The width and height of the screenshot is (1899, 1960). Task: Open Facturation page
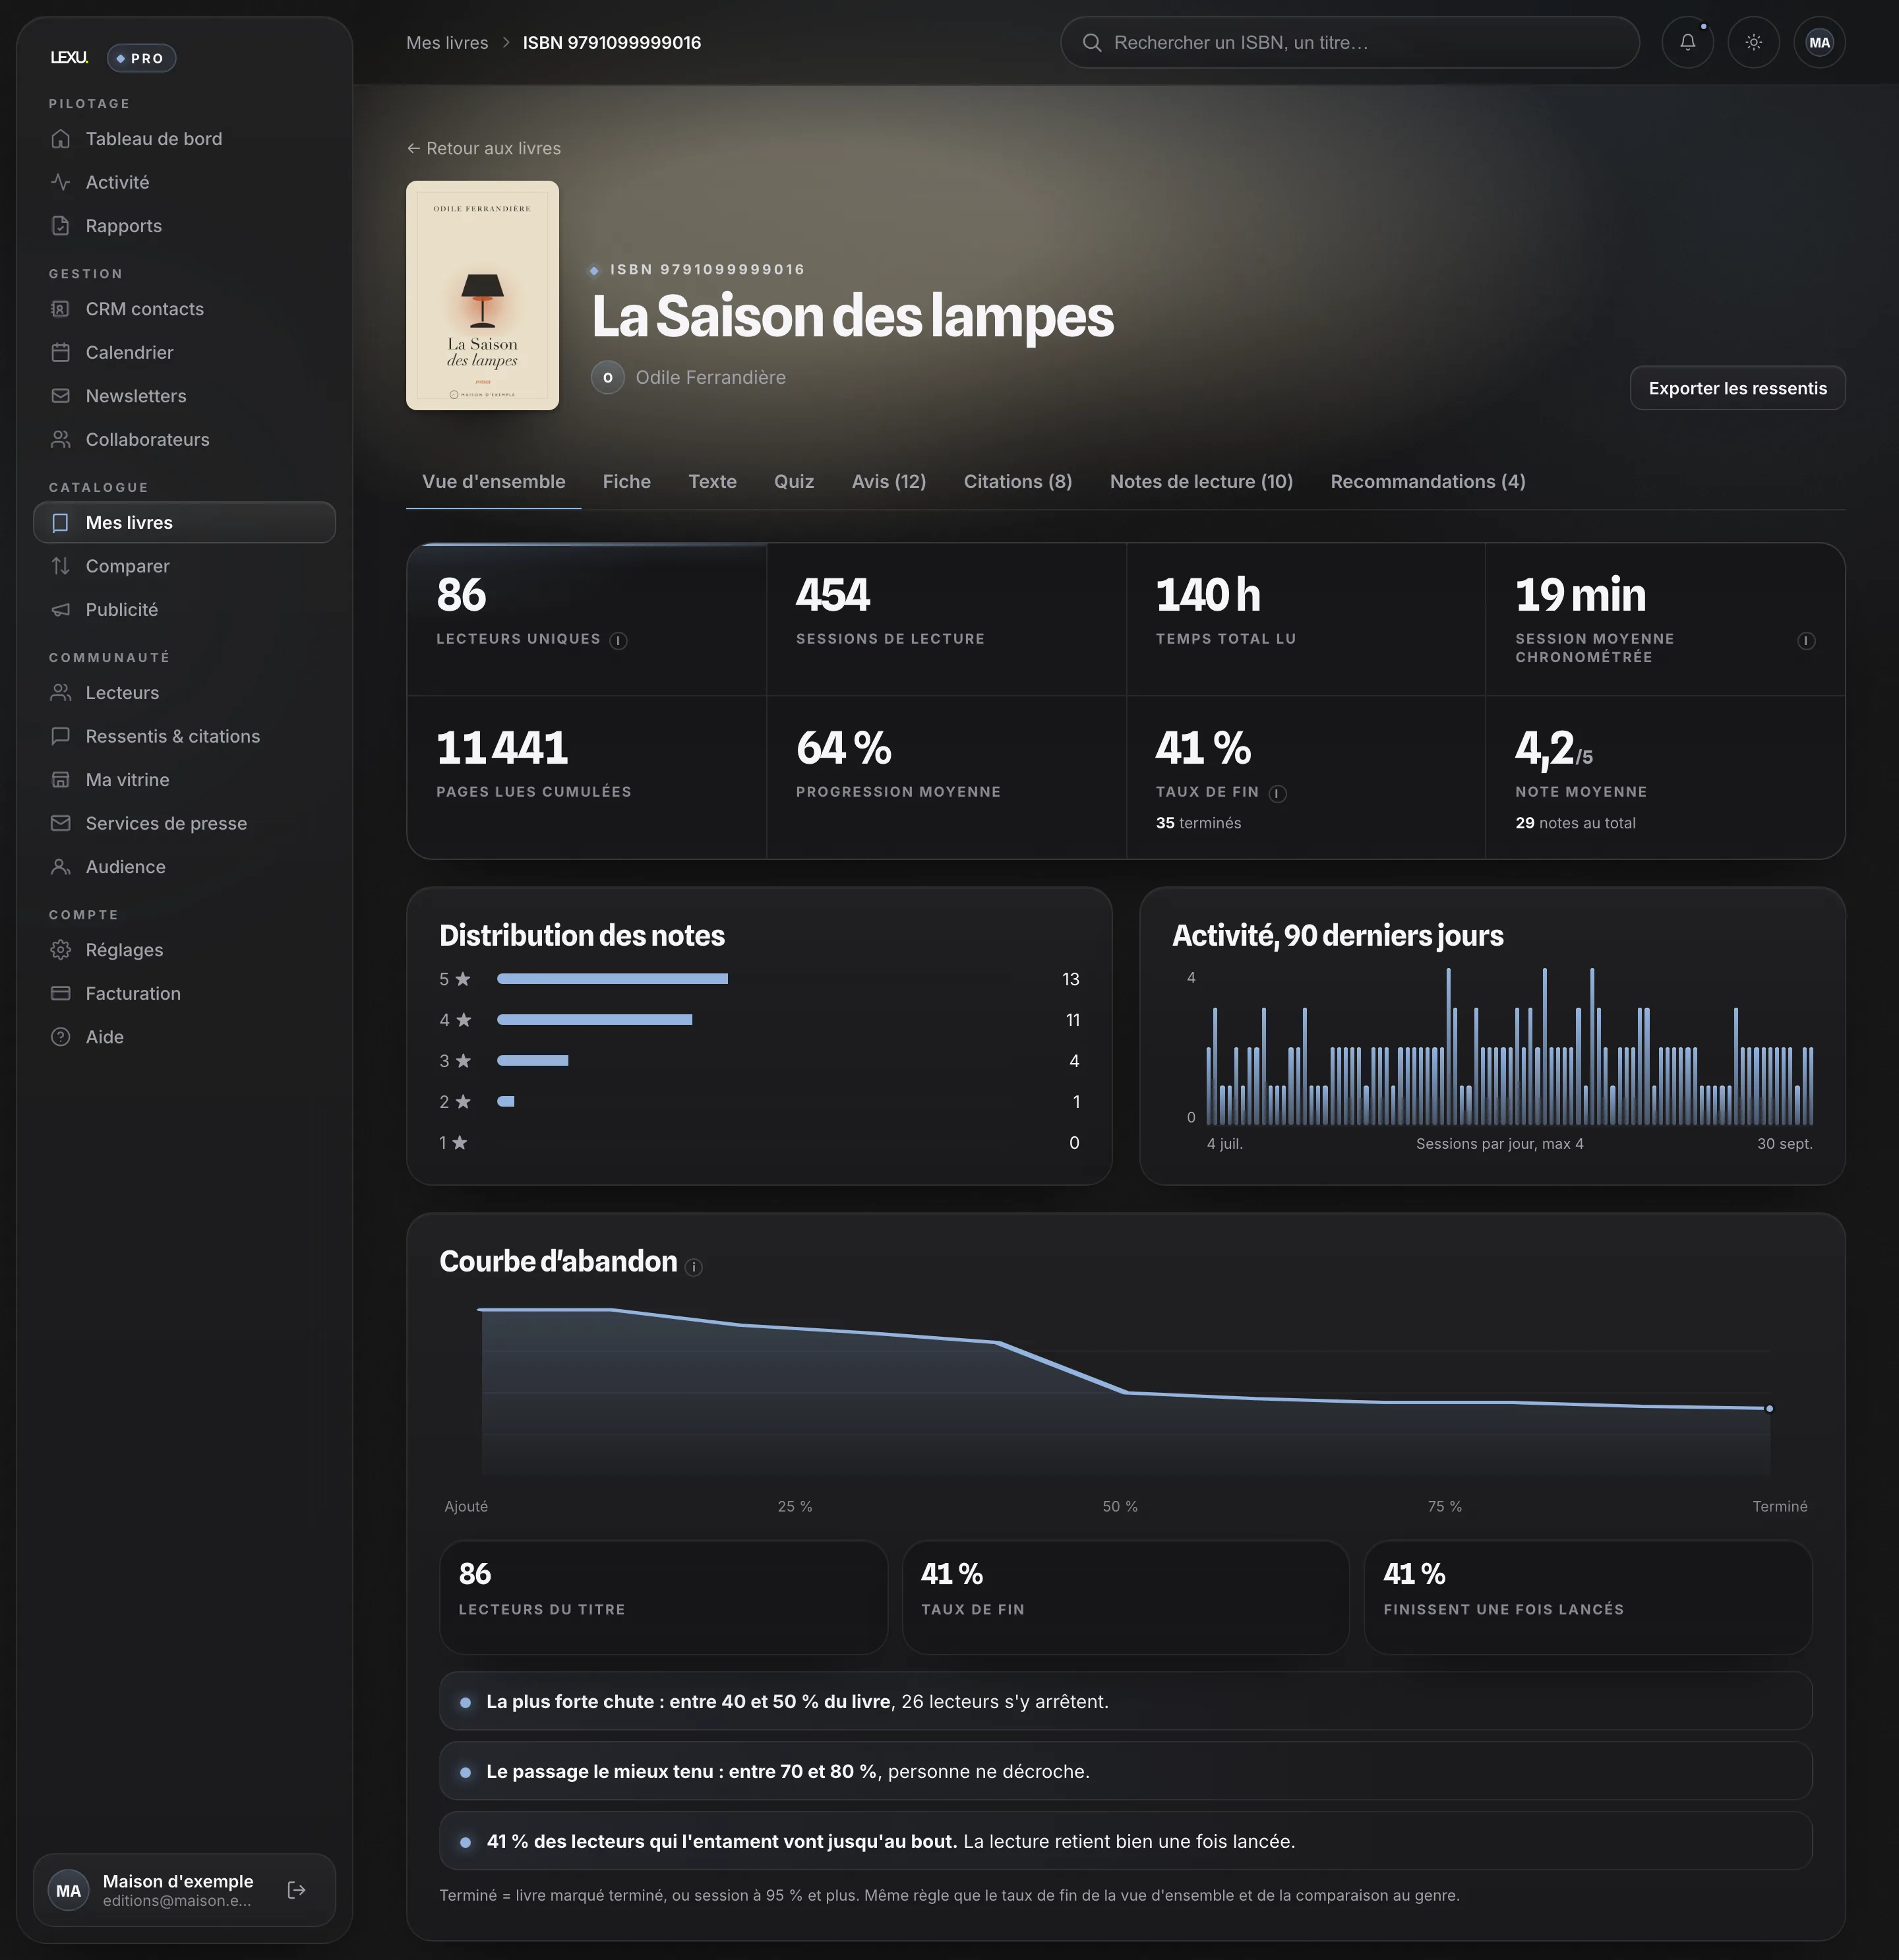pyautogui.click(x=184, y=993)
